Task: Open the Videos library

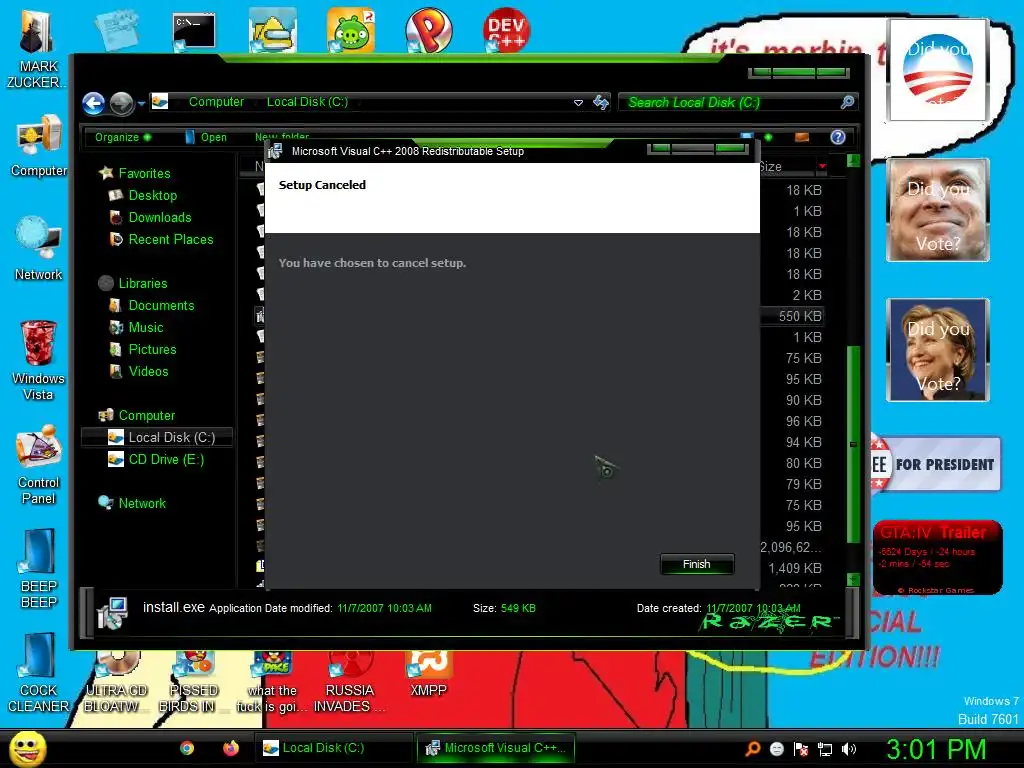Action: [x=148, y=372]
